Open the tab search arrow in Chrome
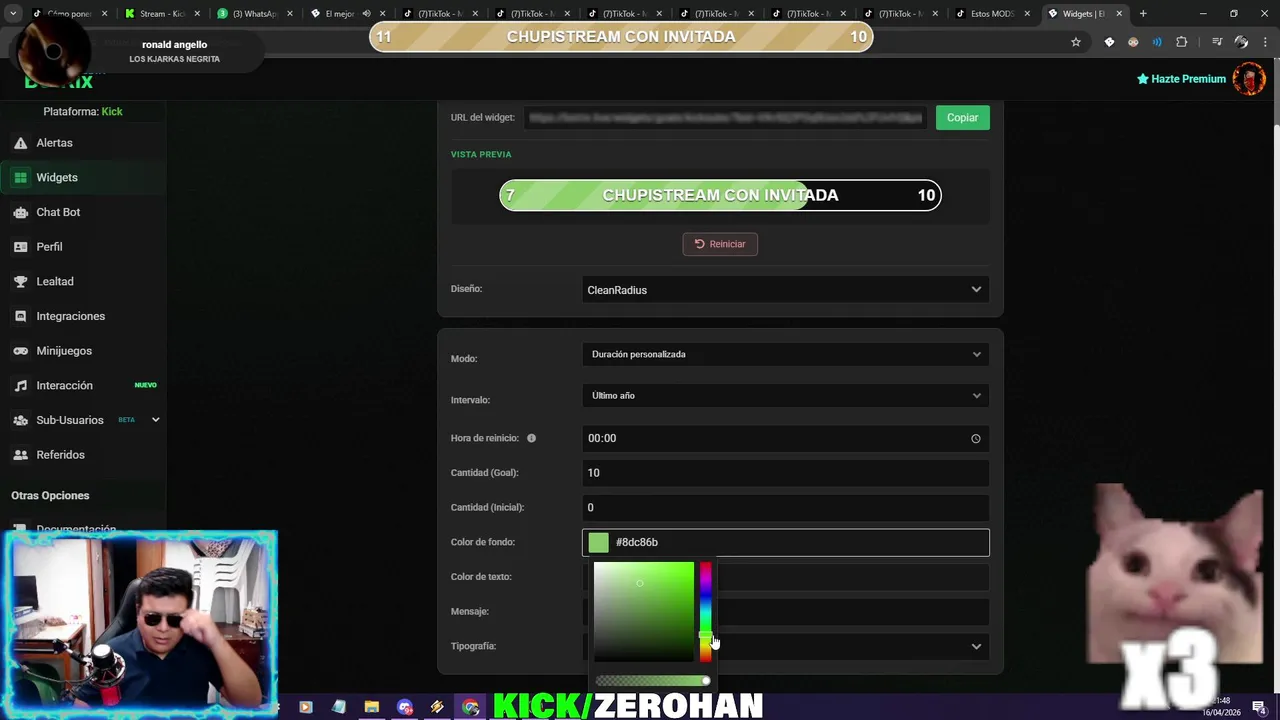This screenshot has width=1280, height=720. click(x=13, y=14)
